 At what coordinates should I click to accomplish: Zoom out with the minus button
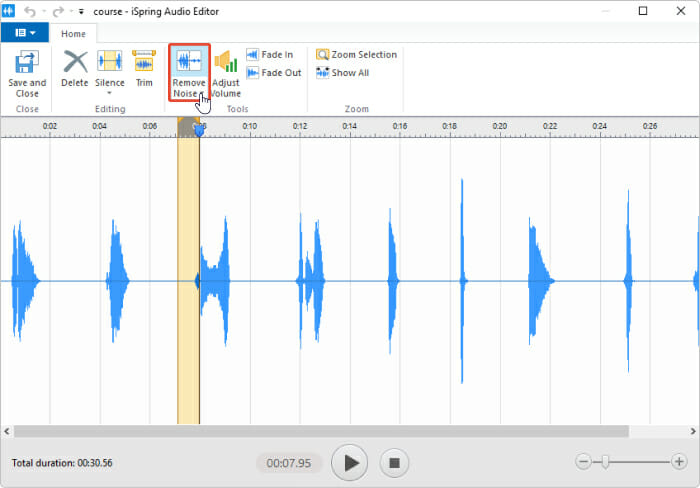point(583,462)
